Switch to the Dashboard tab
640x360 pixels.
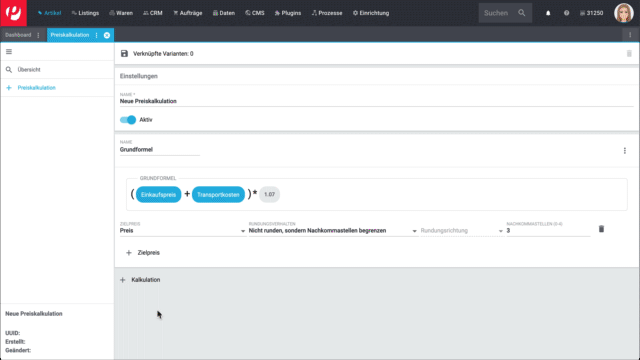18,35
